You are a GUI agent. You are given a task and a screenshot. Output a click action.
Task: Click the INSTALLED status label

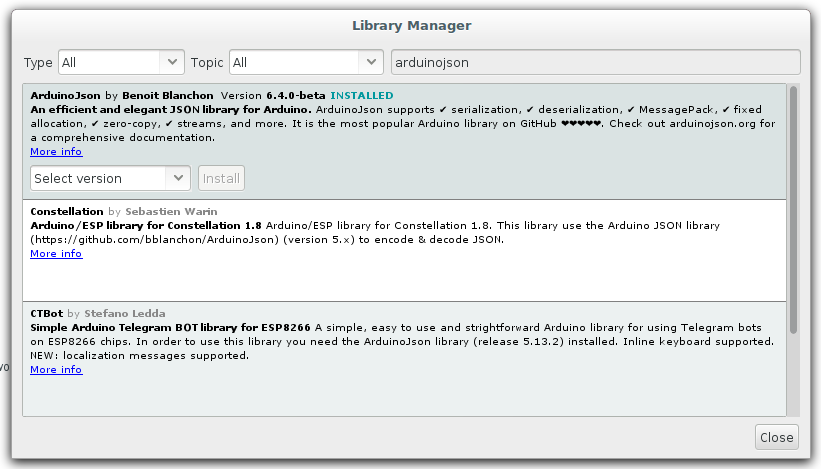tap(361, 96)
